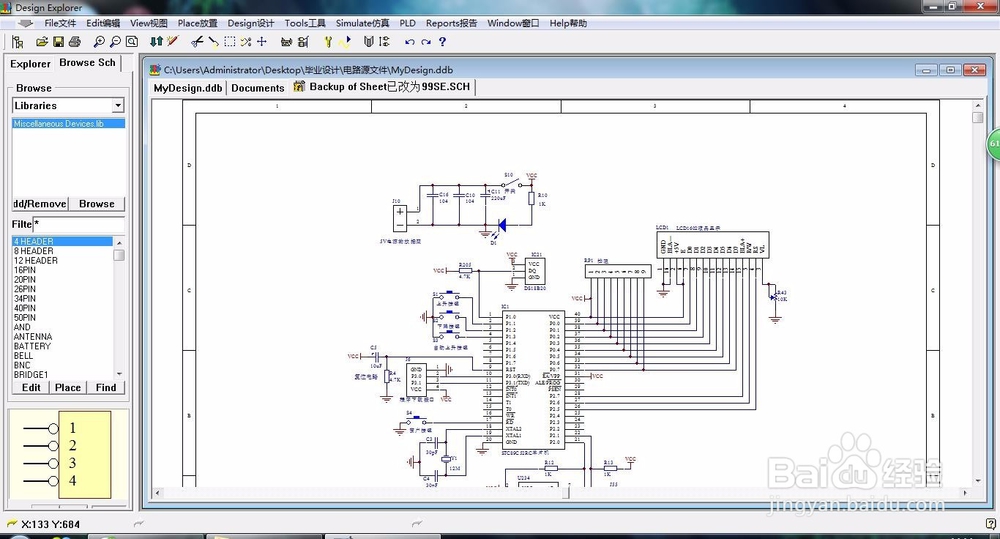Click the component list scrollbar thumb

point(119,255)
